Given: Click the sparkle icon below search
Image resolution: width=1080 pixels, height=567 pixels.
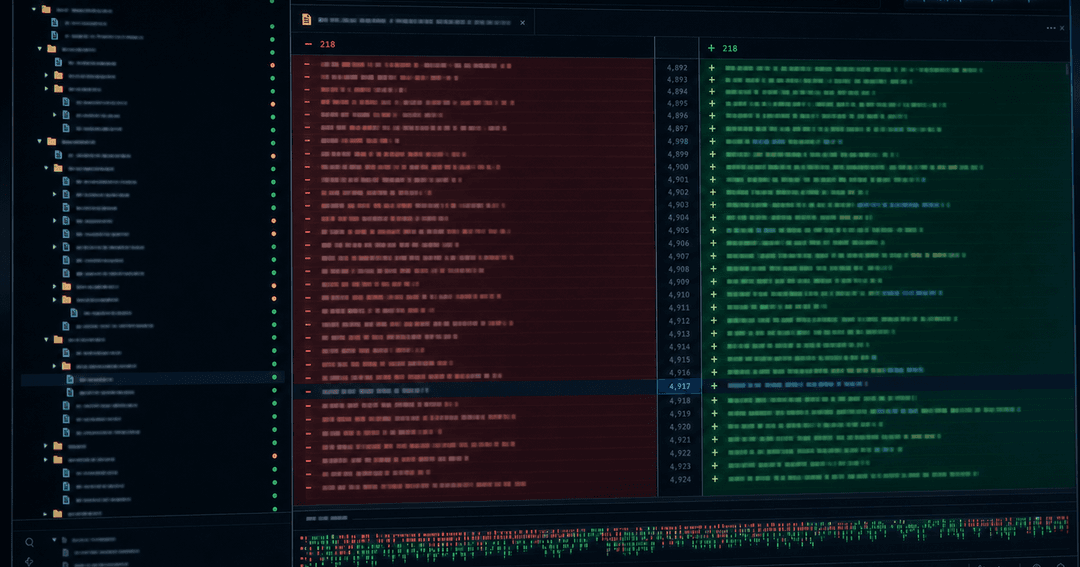Looking at the screenshot, I should 29,561.
